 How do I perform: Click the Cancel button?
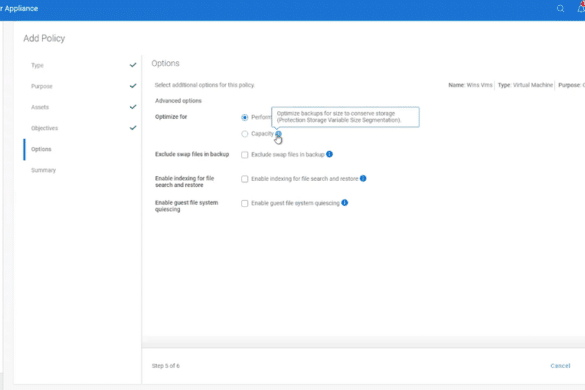click(x=560, y=366)
